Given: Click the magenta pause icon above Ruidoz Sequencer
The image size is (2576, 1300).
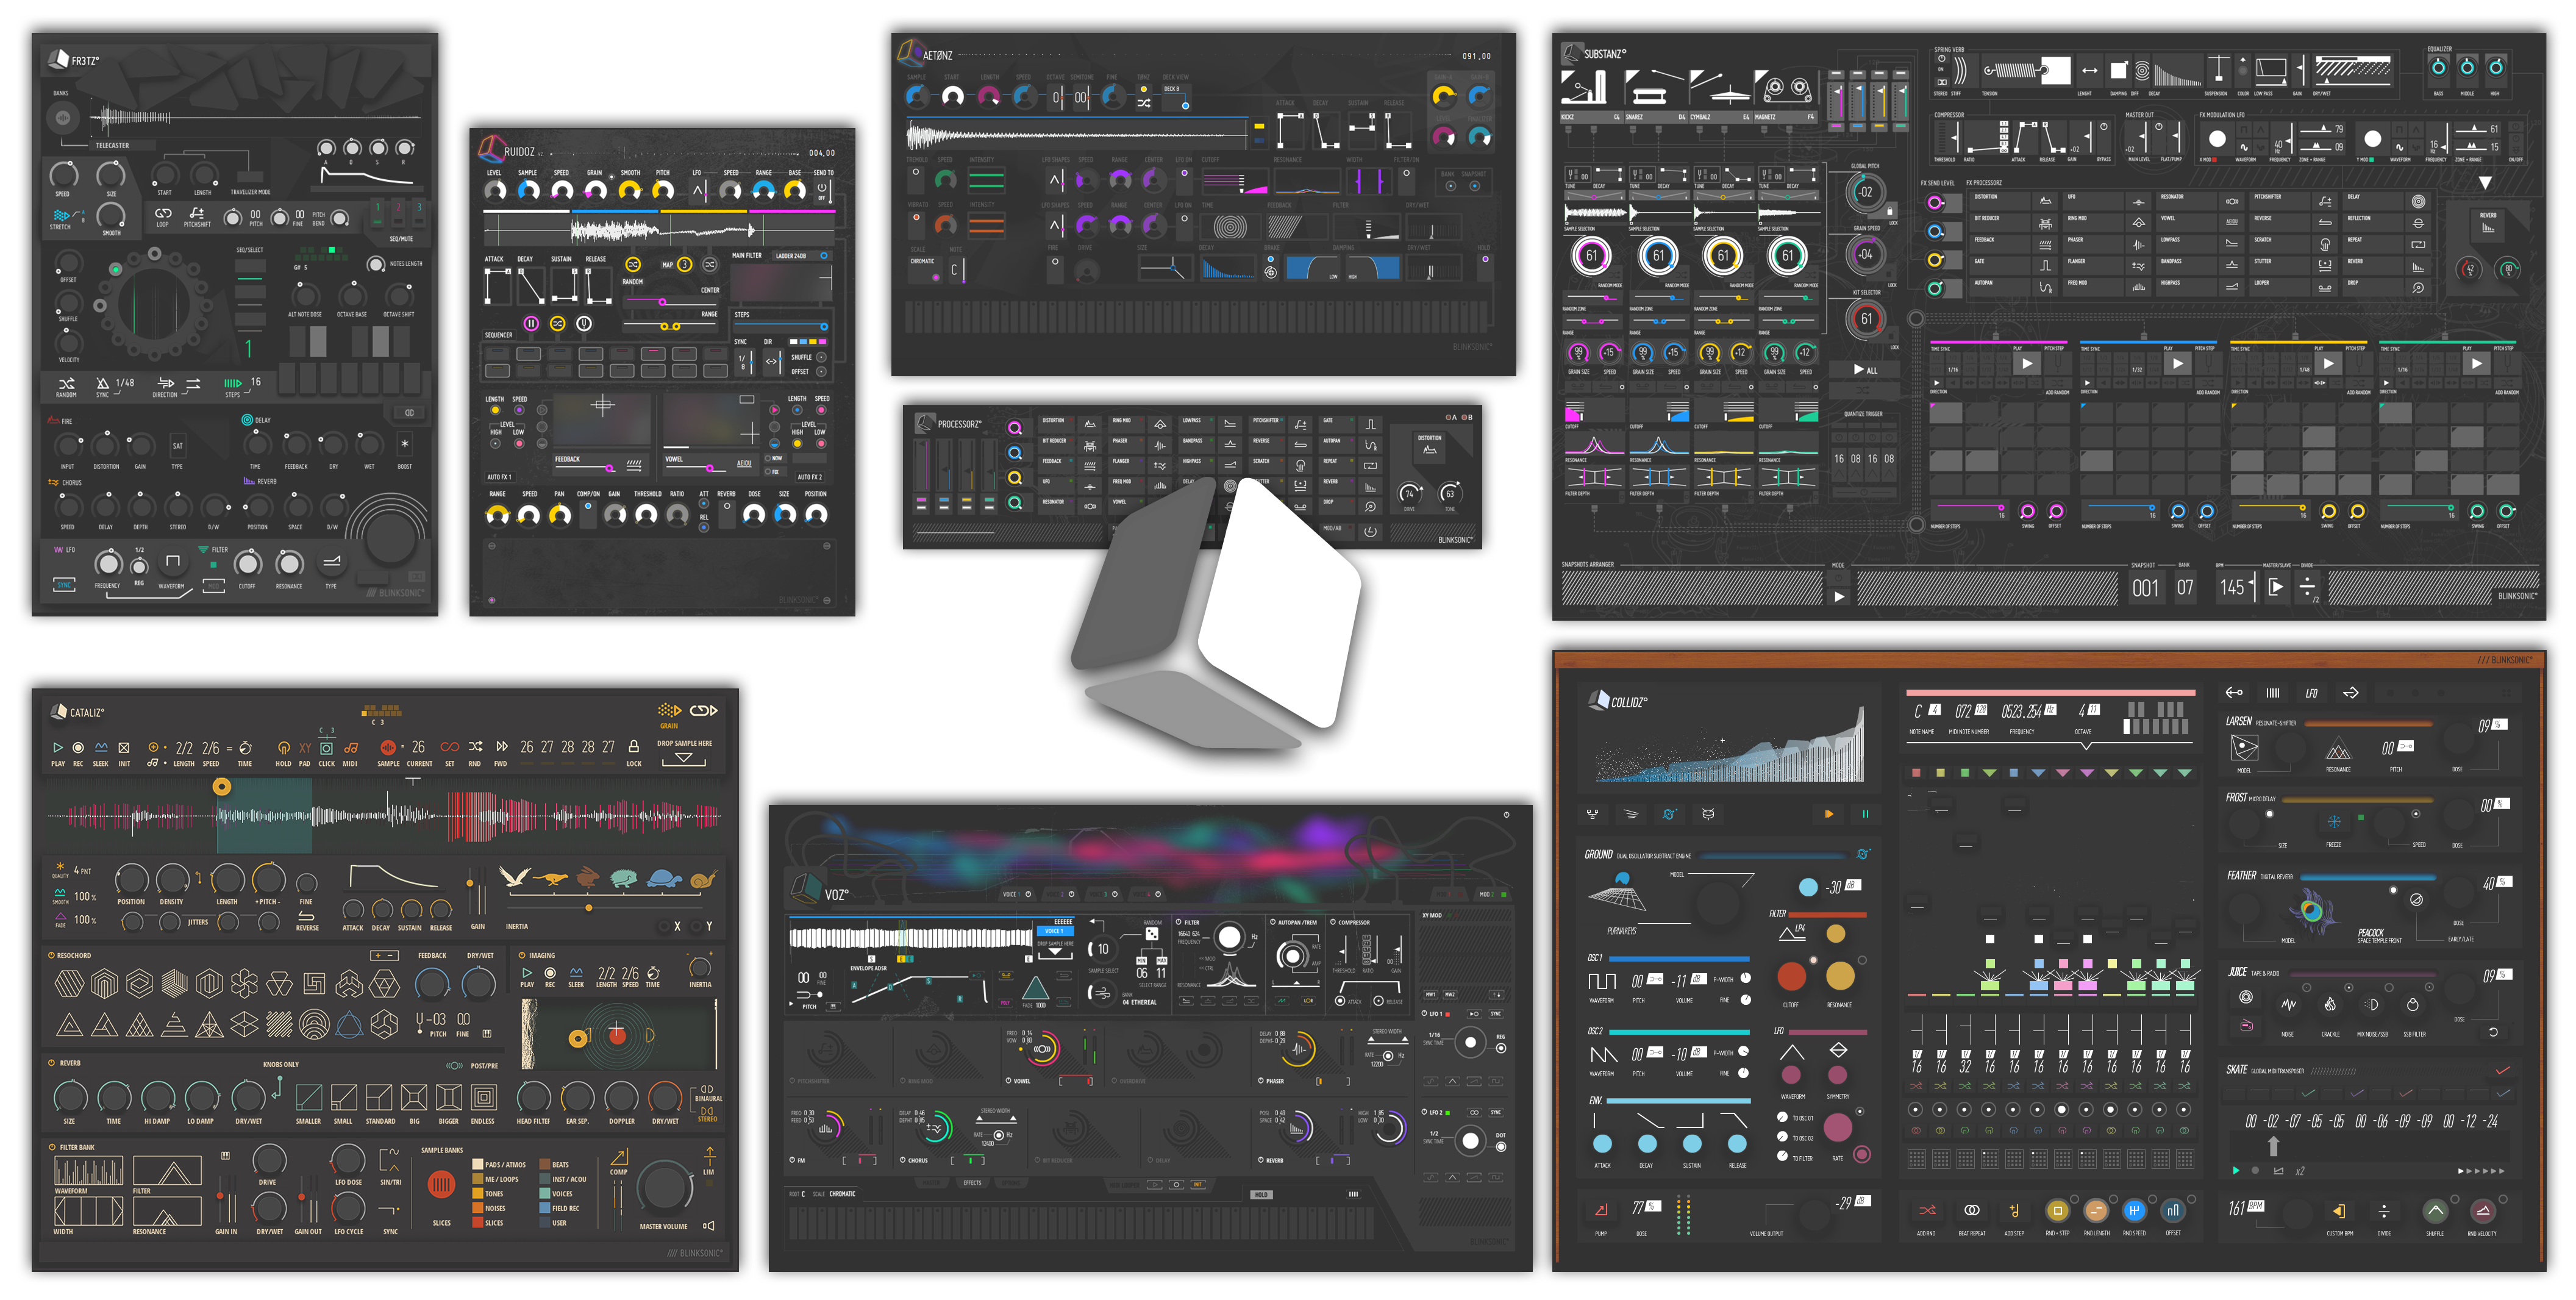Looking at the screenshot, I should 531,323.
